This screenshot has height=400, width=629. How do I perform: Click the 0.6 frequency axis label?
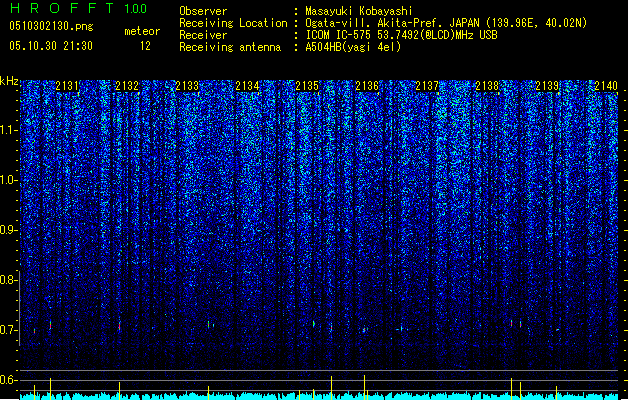8,380
